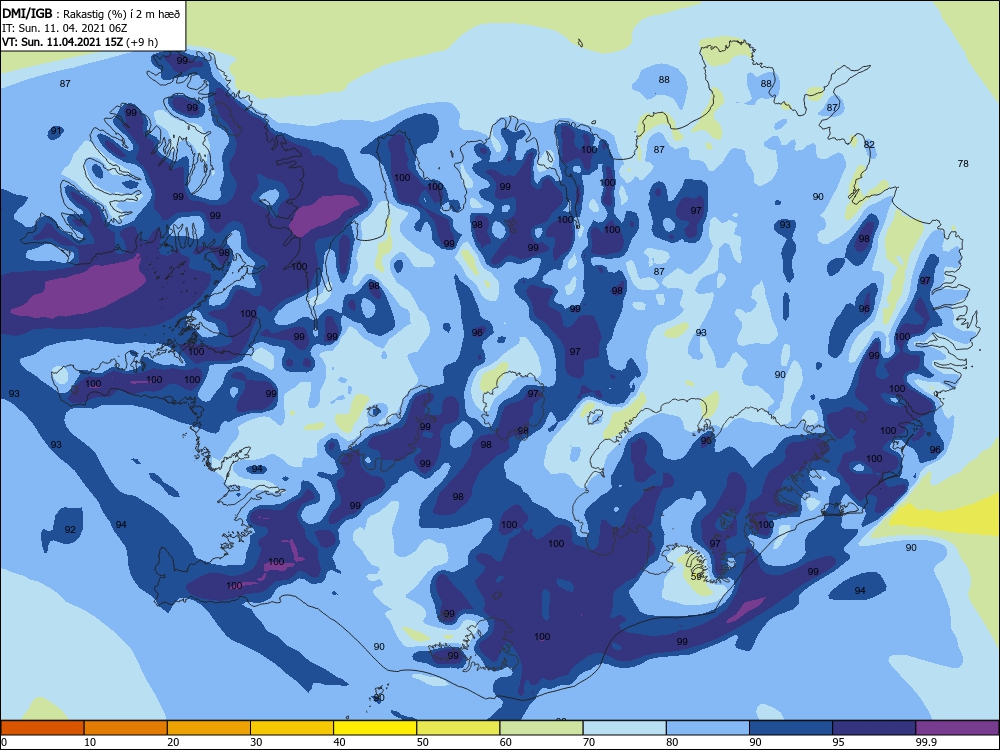
Task: Click the yellow-green 50–60 legend swatch
Action: tap(458, 728)
